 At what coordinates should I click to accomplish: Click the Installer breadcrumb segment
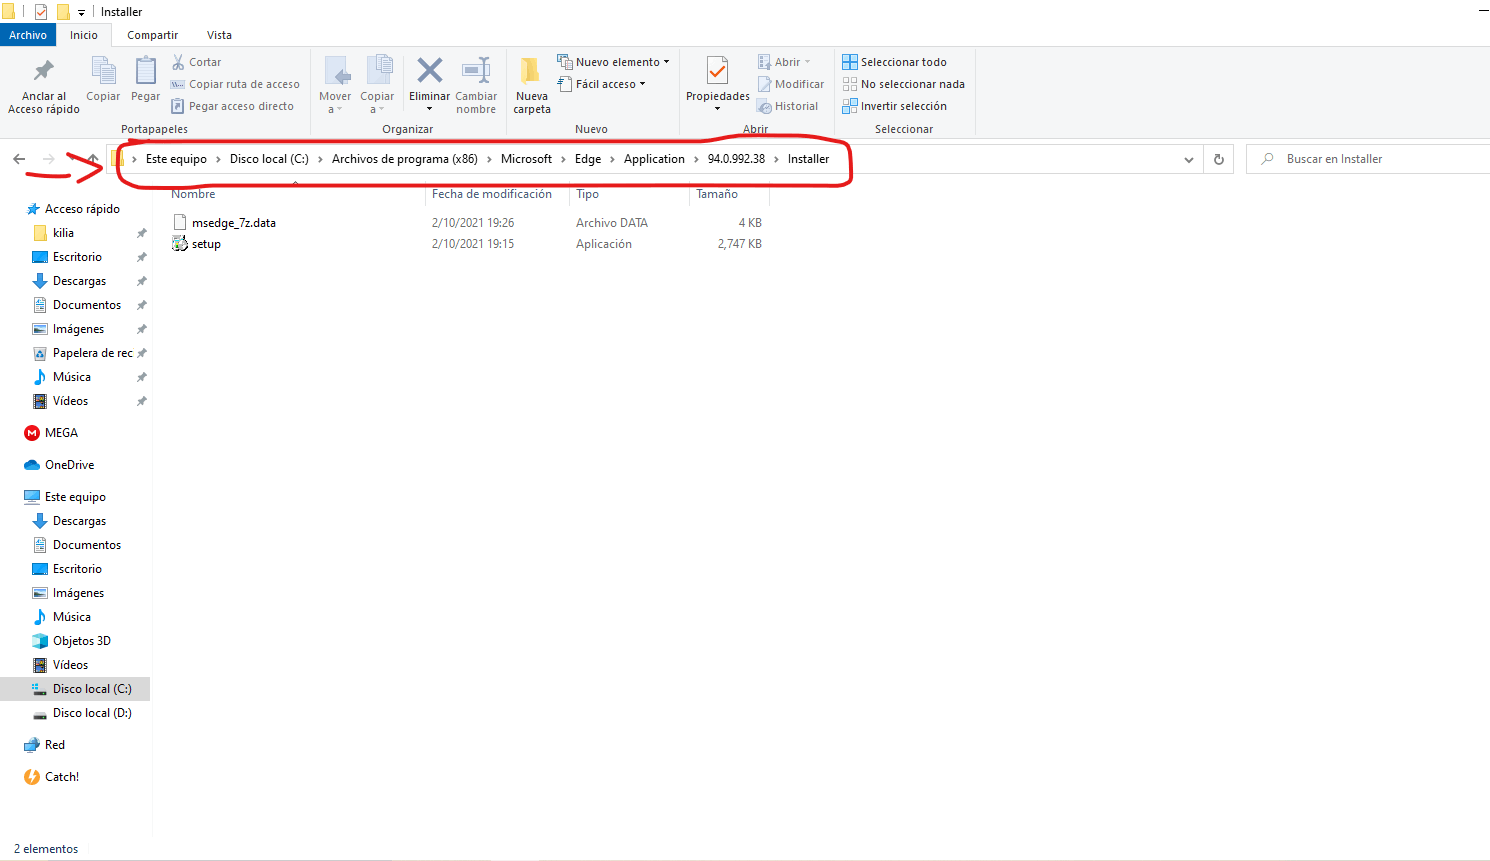pyautogui.click(x=808, y=159)
